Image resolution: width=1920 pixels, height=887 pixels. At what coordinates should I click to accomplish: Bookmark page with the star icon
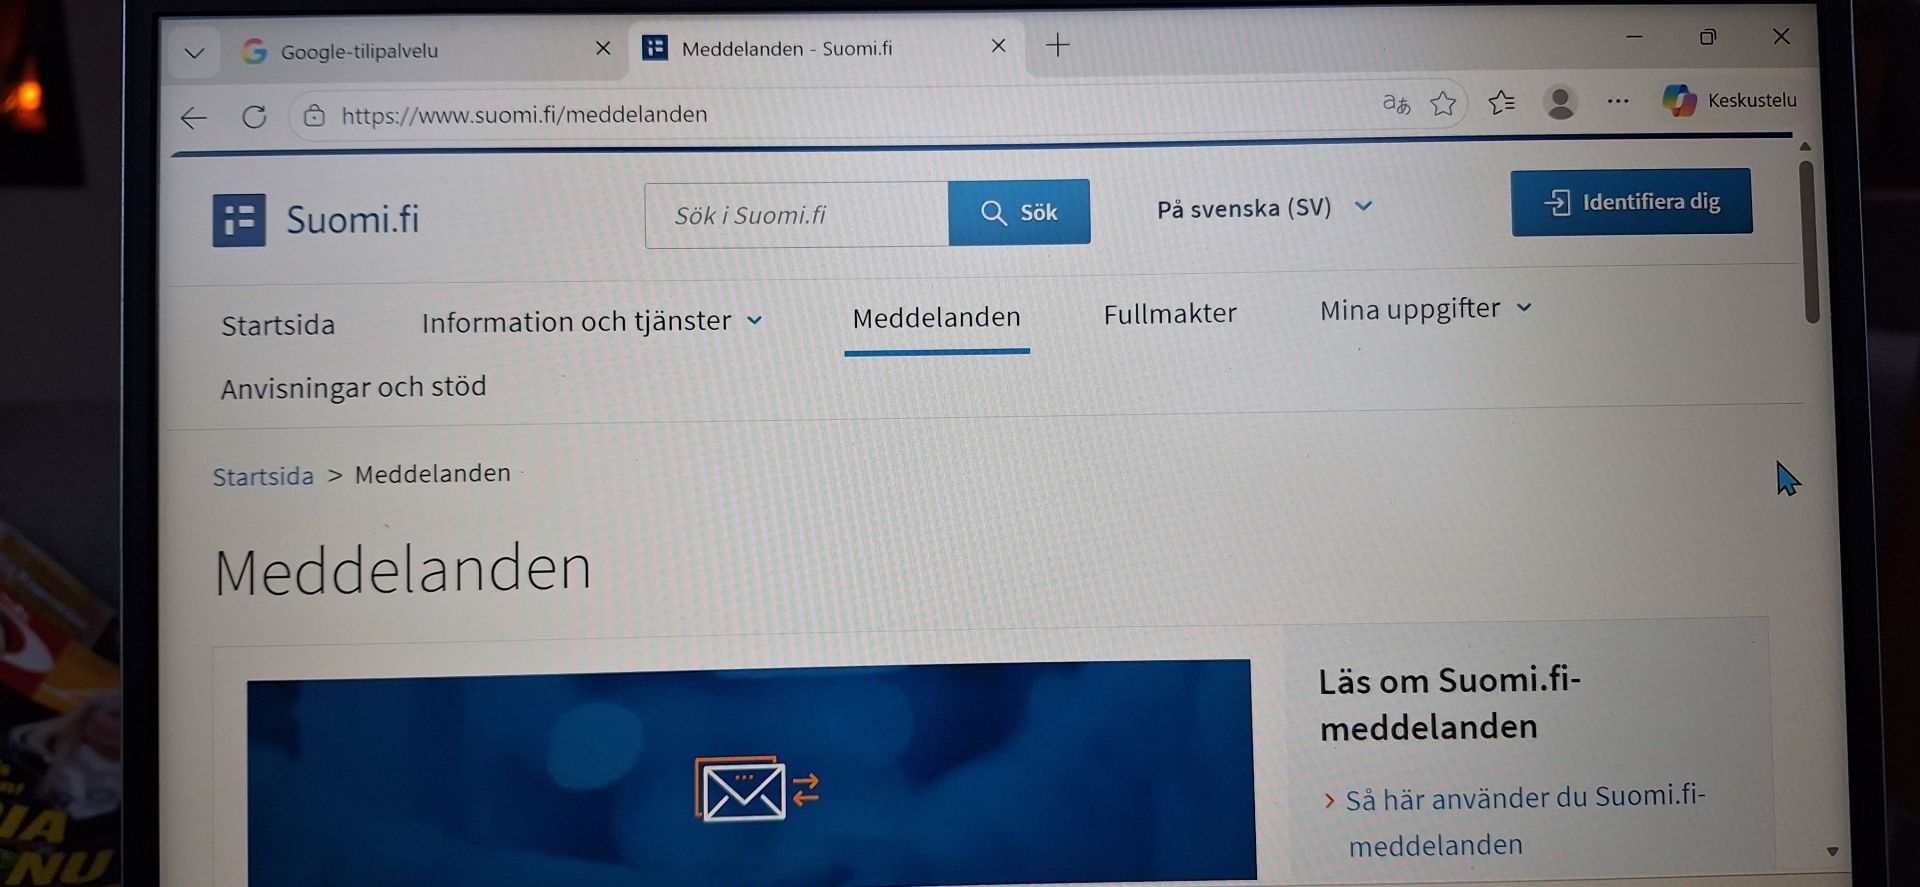1443,103
